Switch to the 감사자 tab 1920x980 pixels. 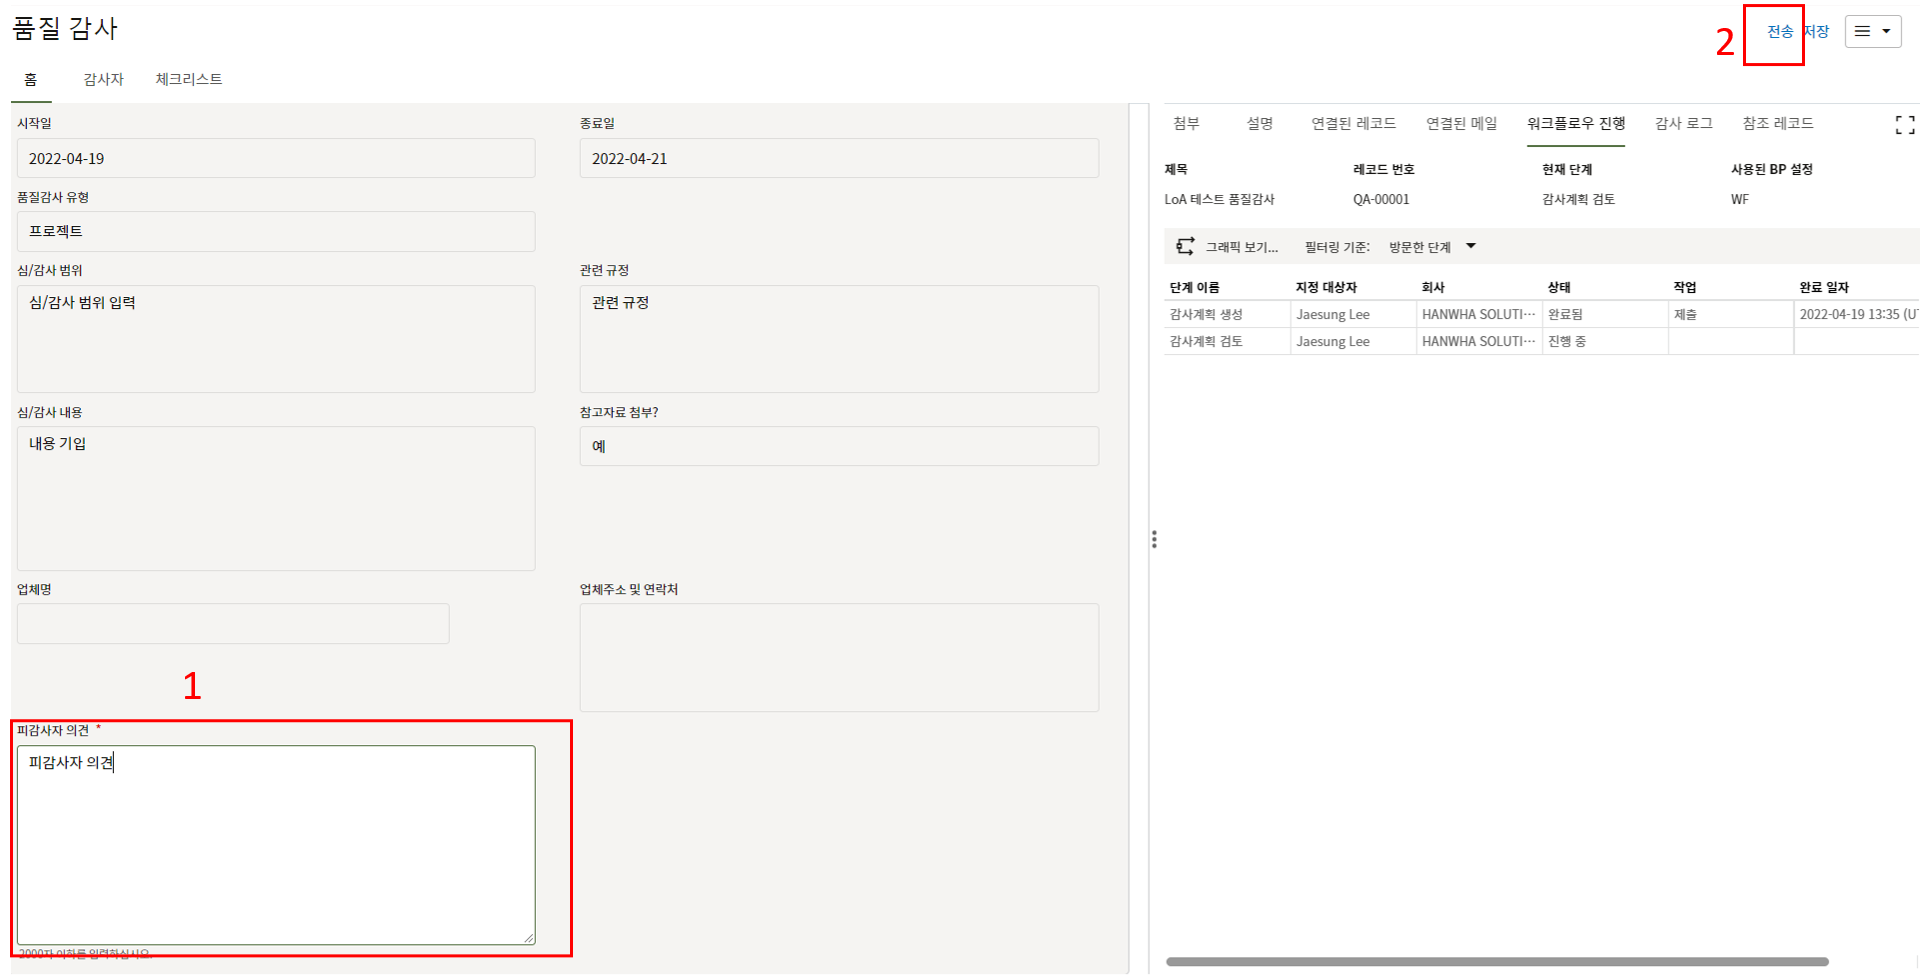click(103, 79)
